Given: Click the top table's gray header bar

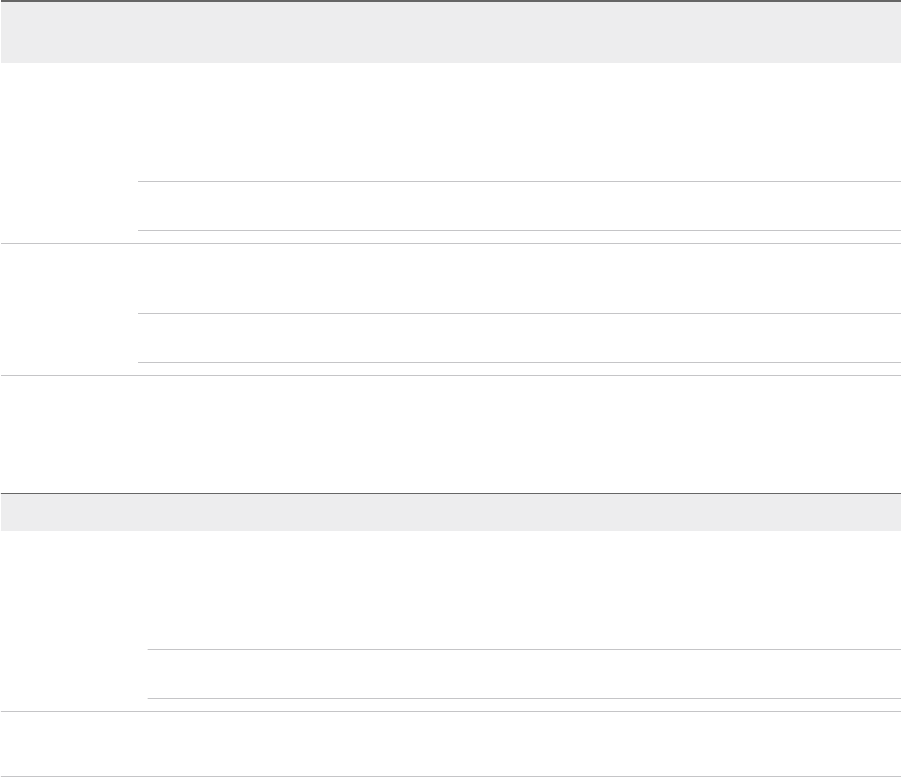Looking at the screenshot, I should click(450, 33).
